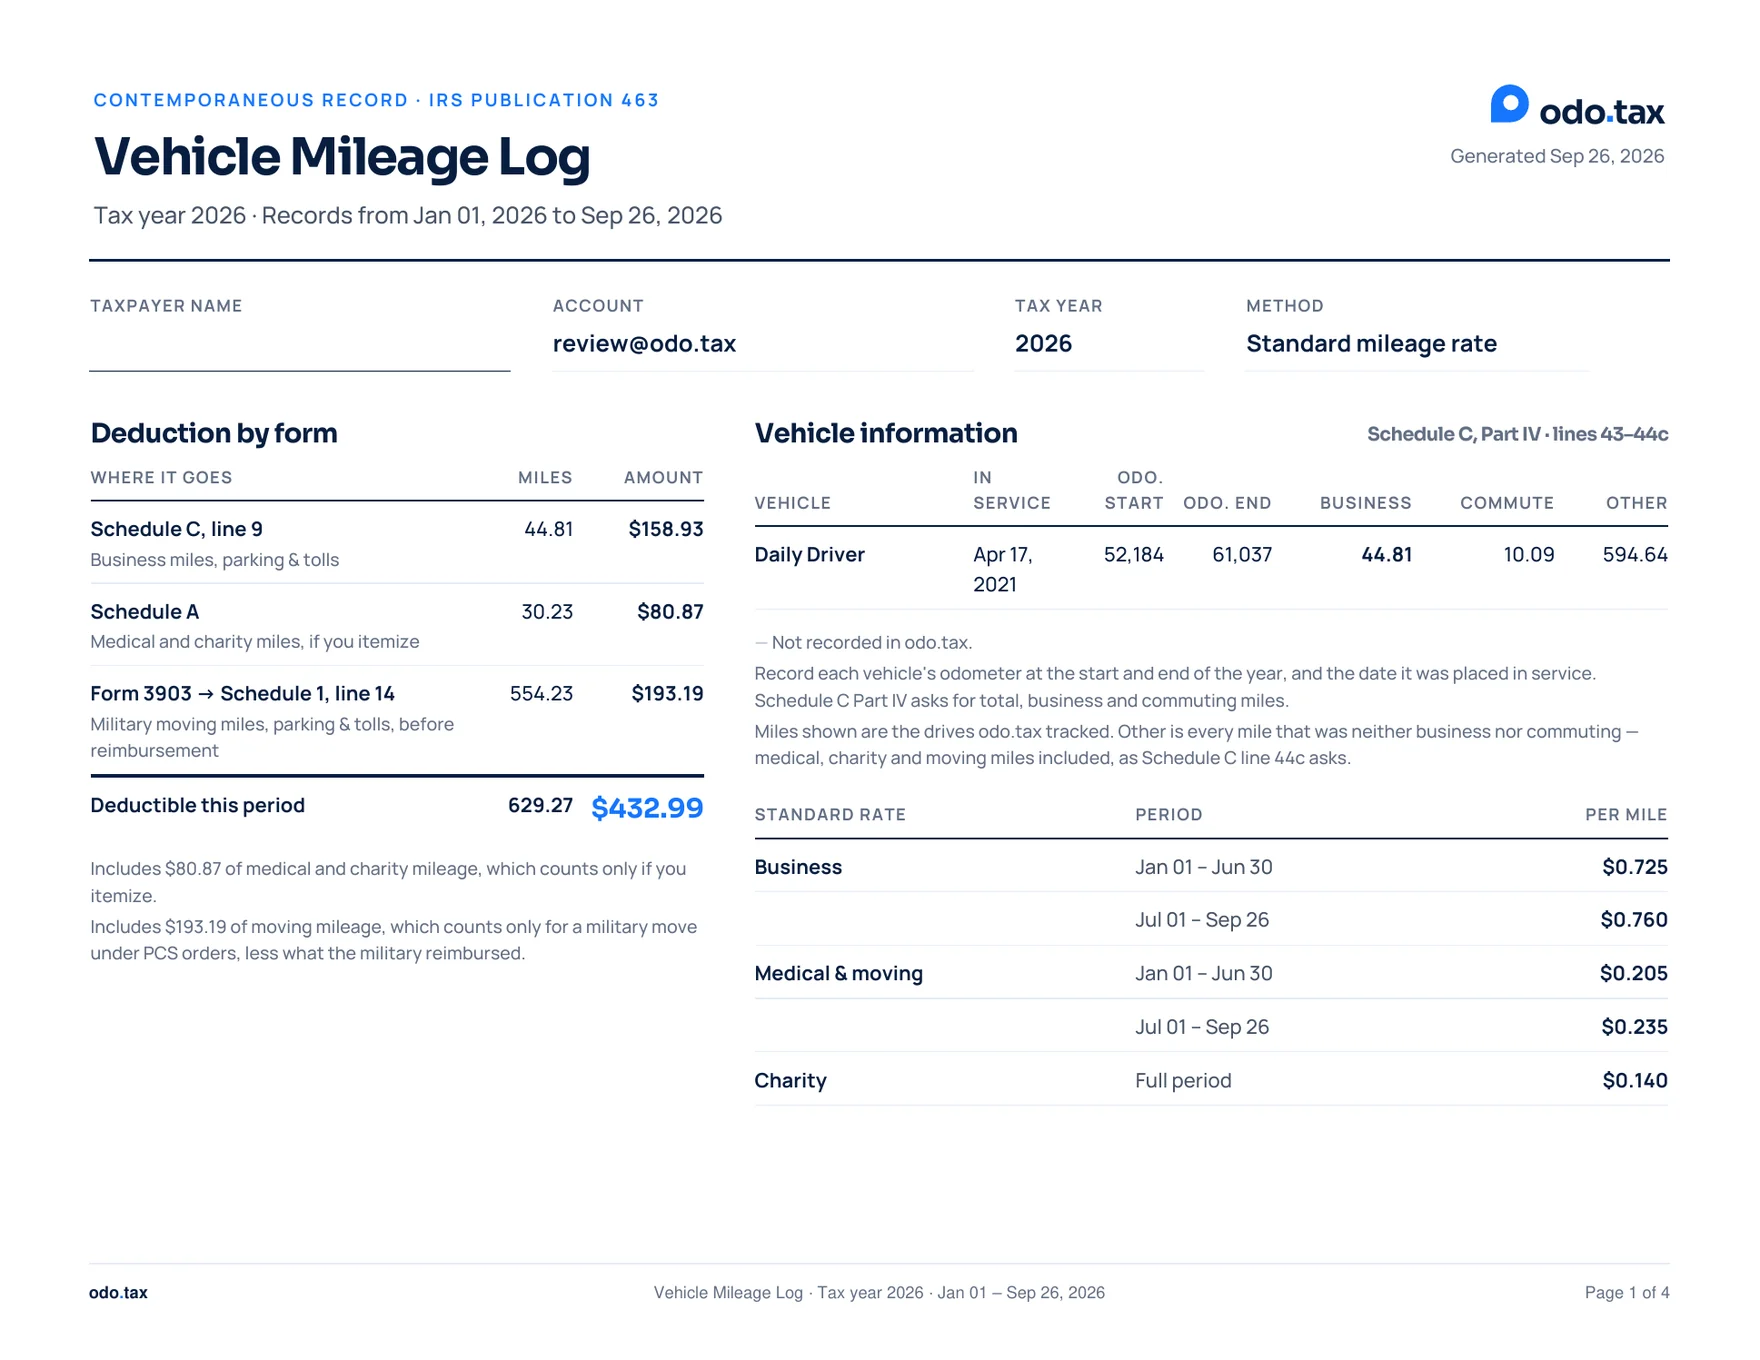Image resolution: width=1760 pixels, height=1360 pixels.
Task: Click the "2026" value under Tax Year
Action: point(1043,344)
